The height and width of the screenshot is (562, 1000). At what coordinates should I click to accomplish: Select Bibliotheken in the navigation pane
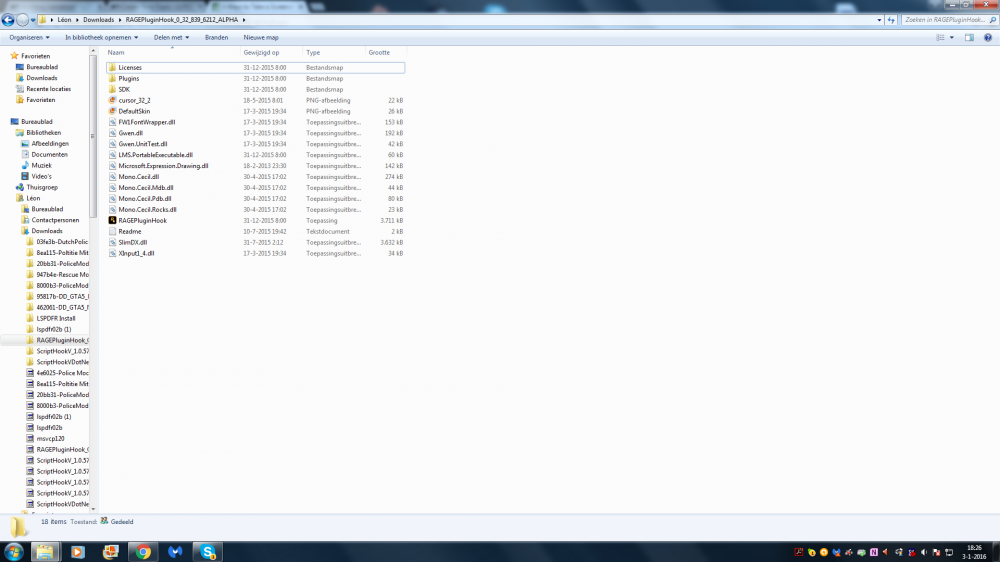(43, 133)
